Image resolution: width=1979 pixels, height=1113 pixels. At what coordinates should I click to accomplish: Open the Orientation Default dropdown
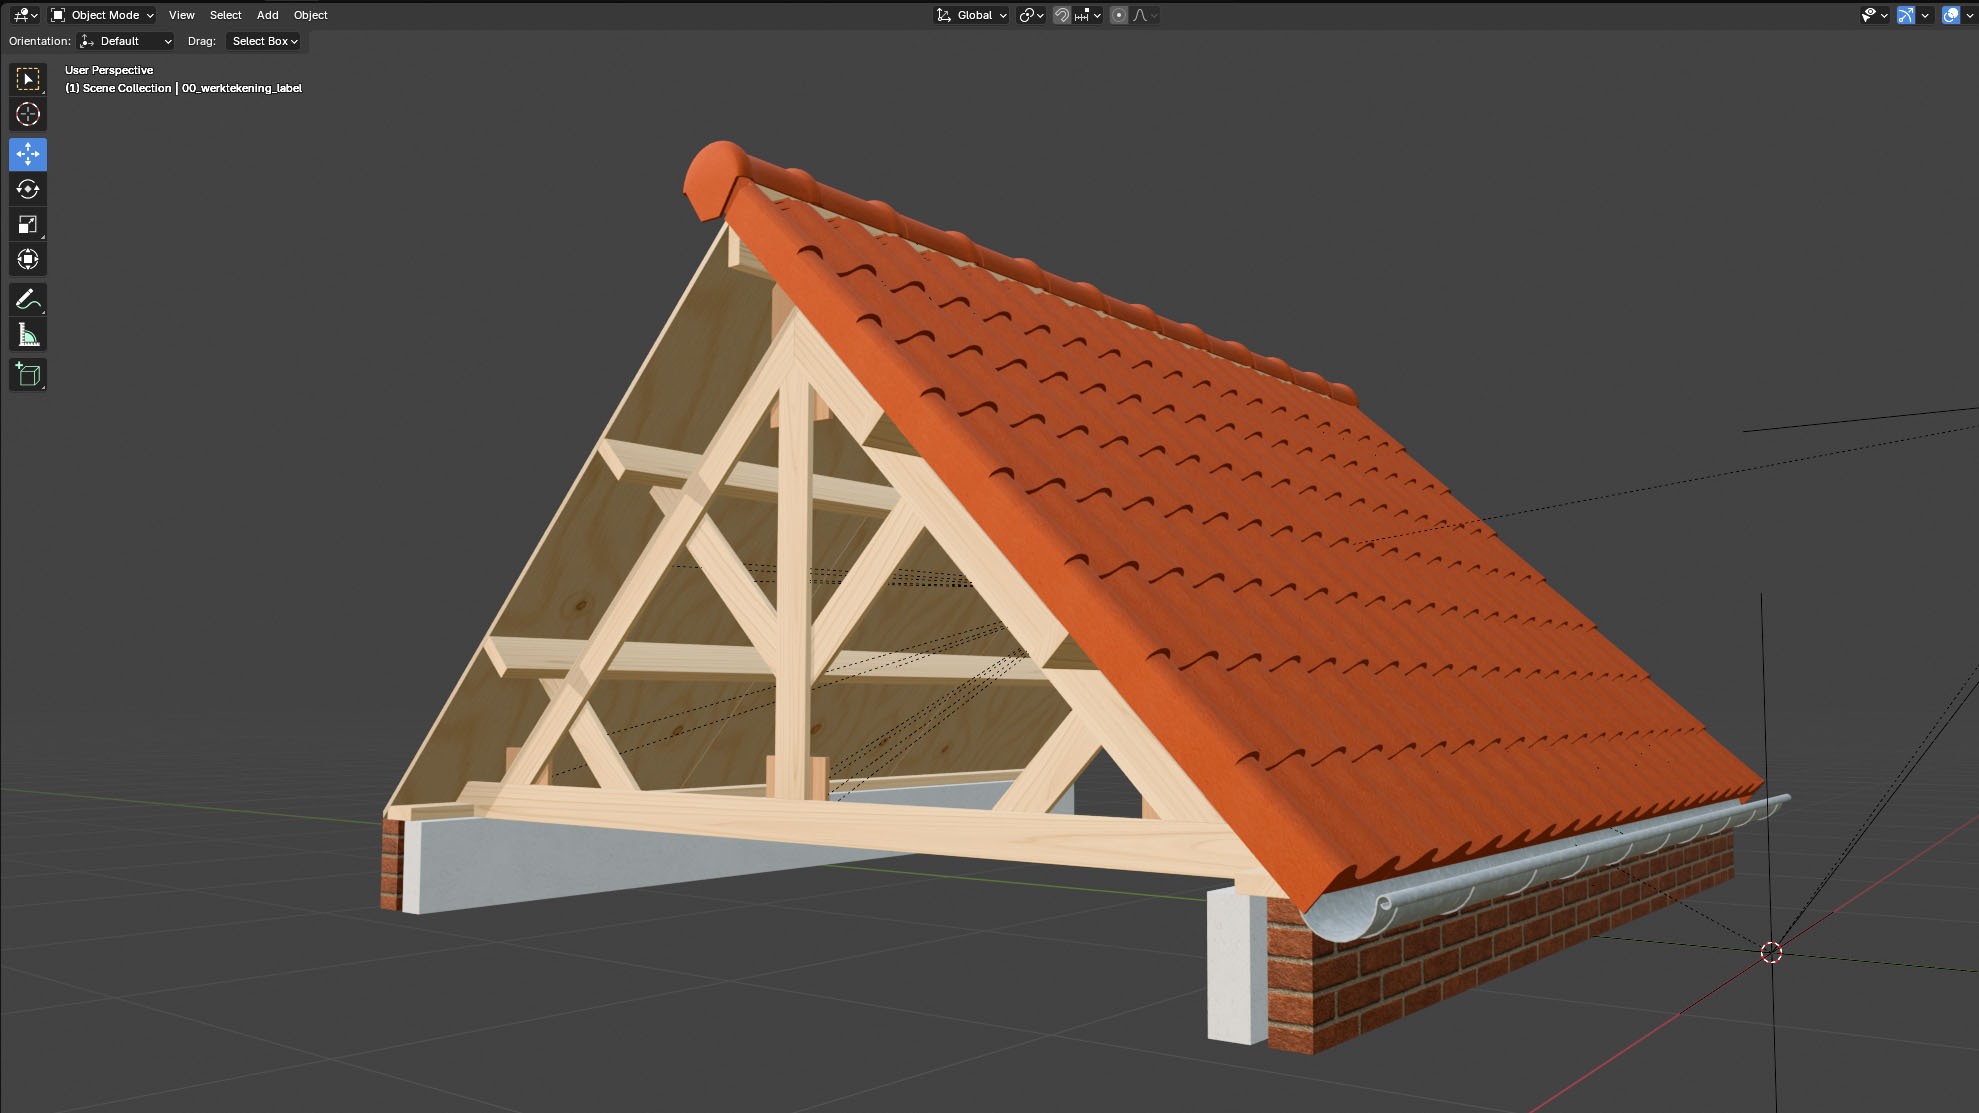coord(126,41)
